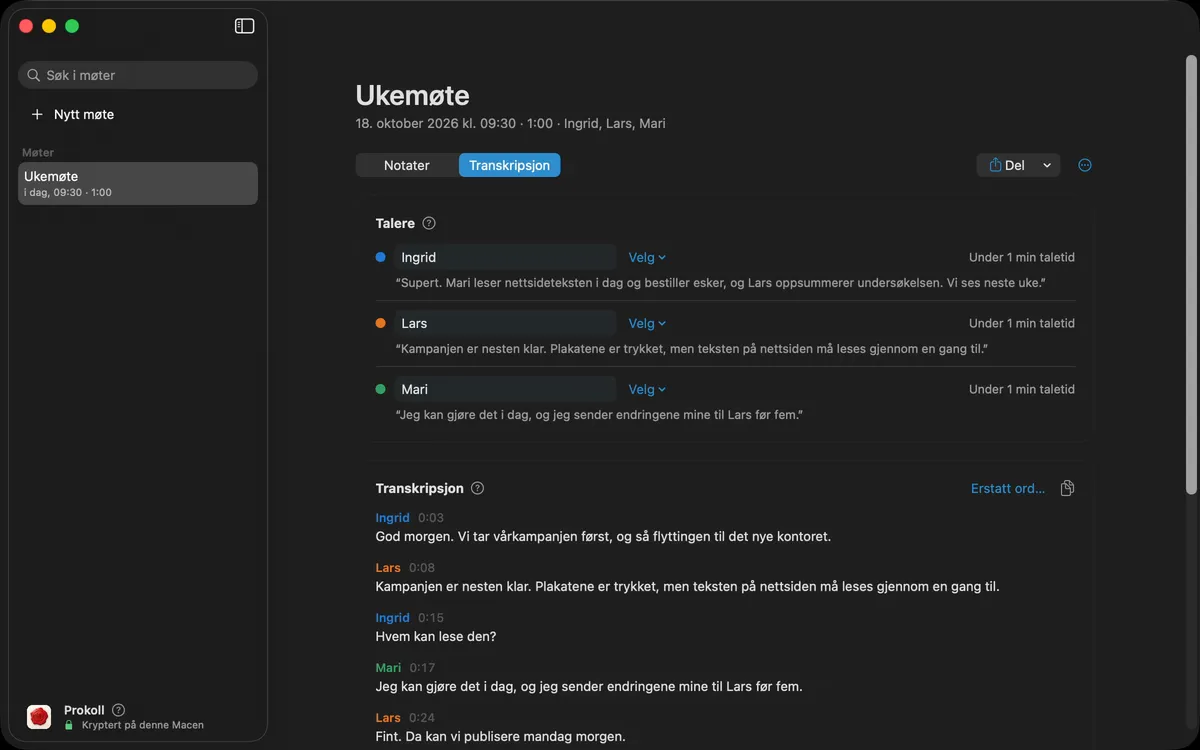
Task: Click the meeting date line "18. oktober 2026"
Action: click(x=511, y=124)
